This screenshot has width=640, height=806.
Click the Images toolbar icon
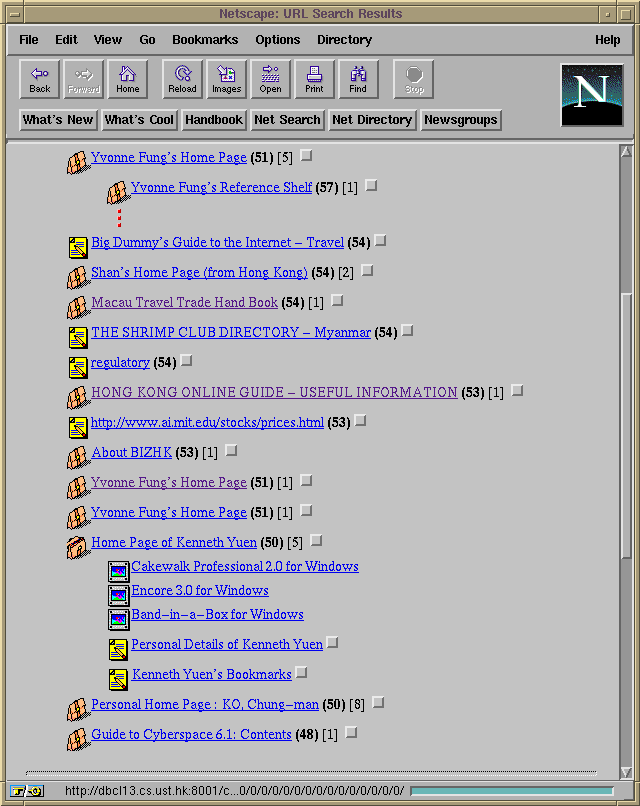[x=226, y=79]
